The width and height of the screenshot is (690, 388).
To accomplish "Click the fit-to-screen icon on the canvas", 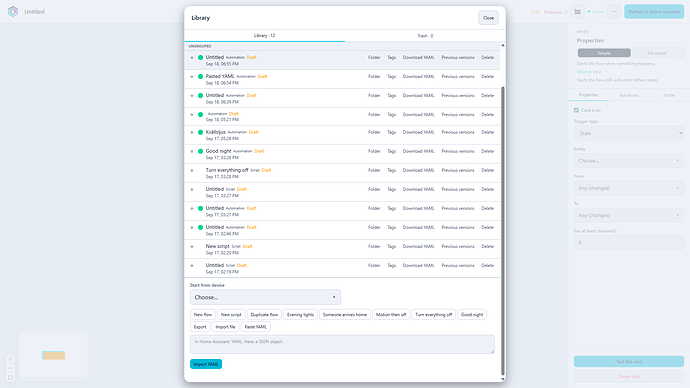I will [11, 377].
